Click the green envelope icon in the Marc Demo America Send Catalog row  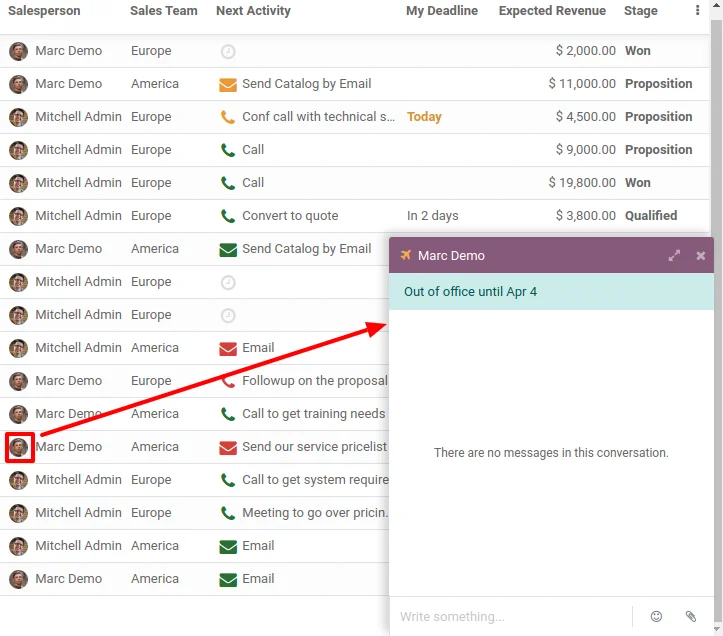point(228,250)
